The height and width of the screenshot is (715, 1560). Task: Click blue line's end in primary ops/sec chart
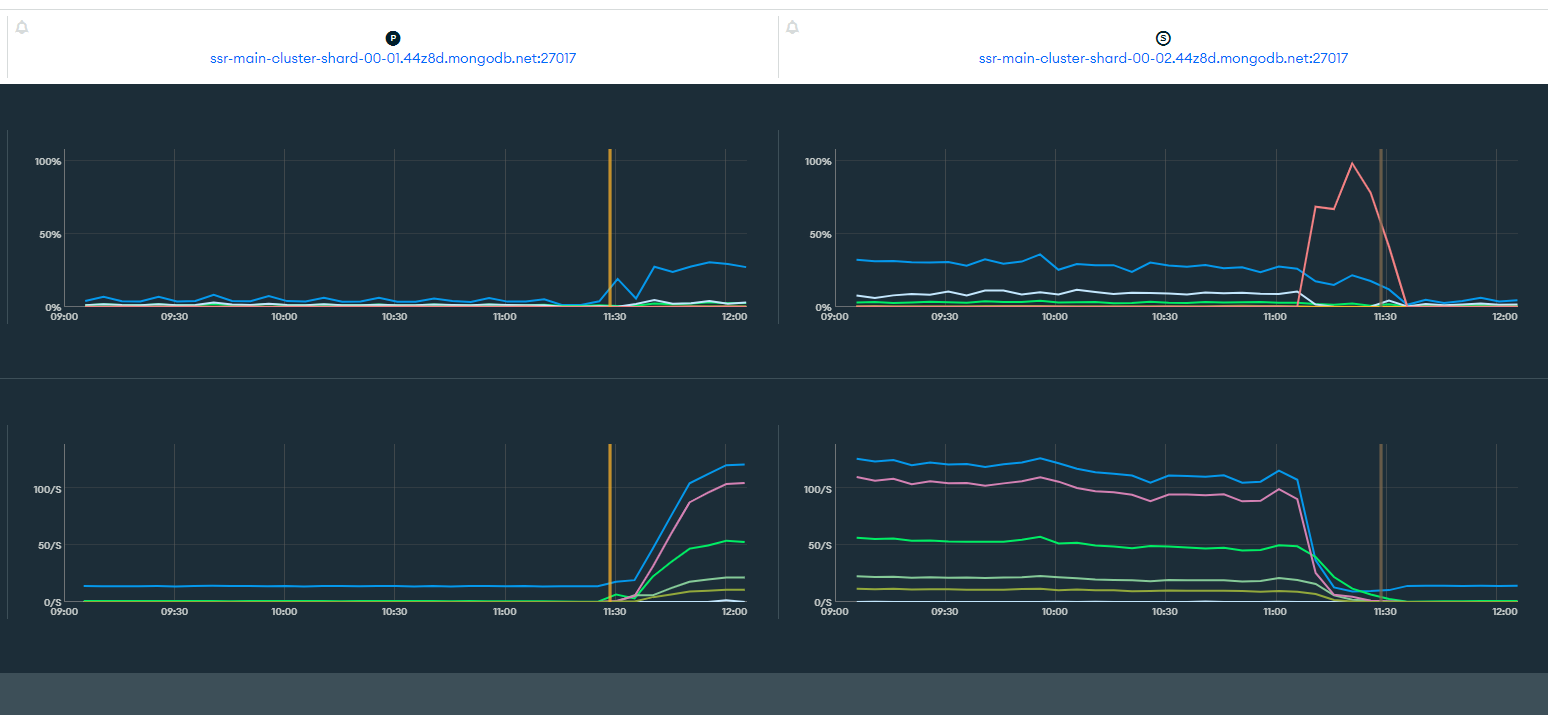pos(745,465)
